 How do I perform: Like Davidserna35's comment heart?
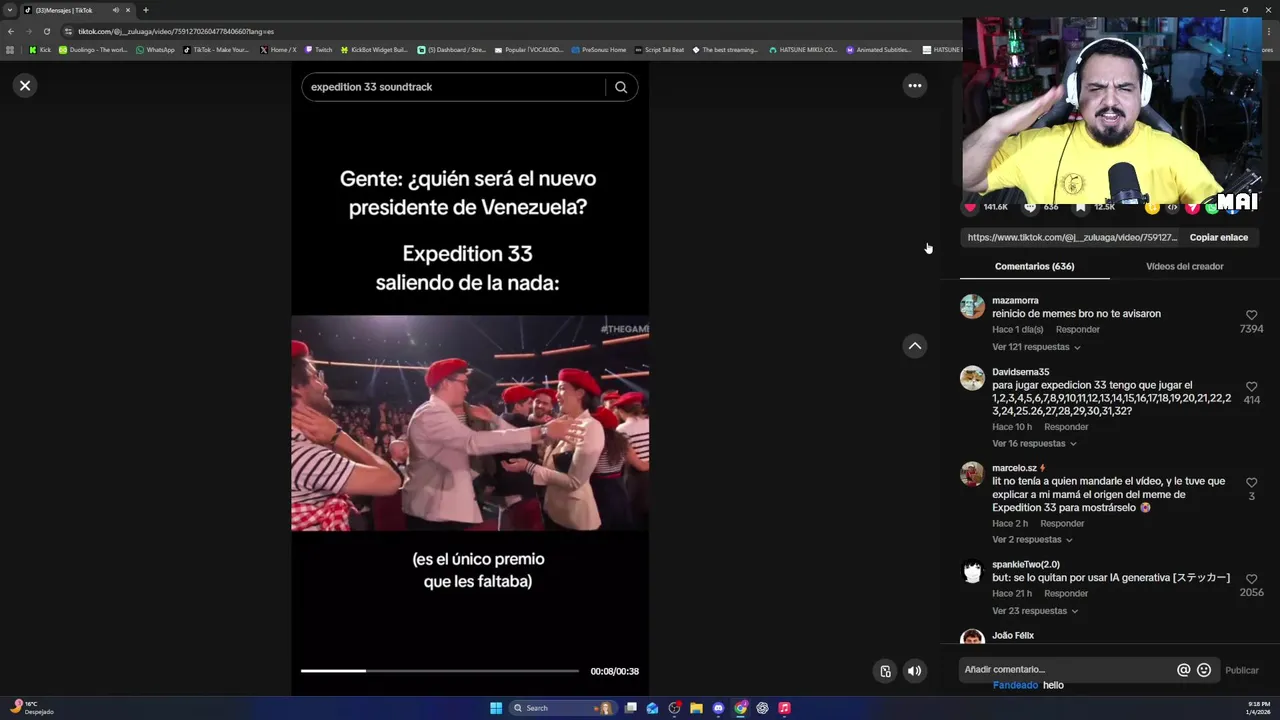click(1251, 386)
